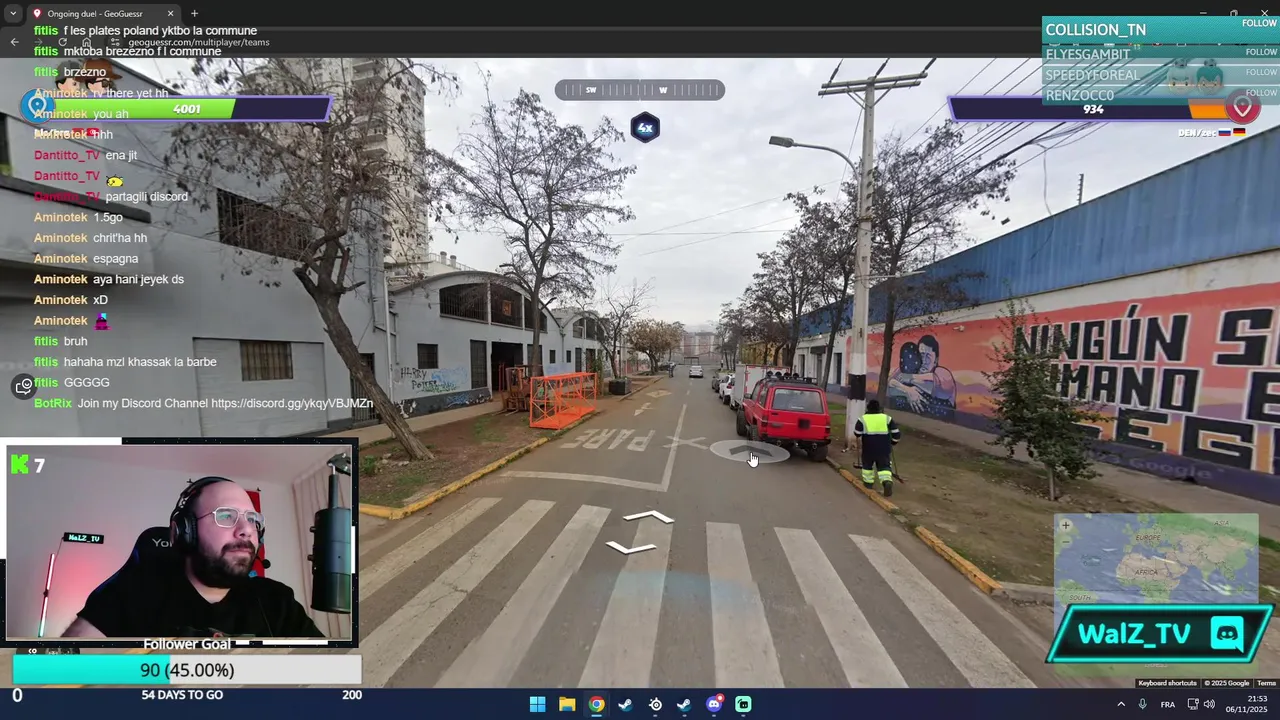
Task: Close the Ongoing duel GeoGuessr tab
Action: [x=170, y=13]
